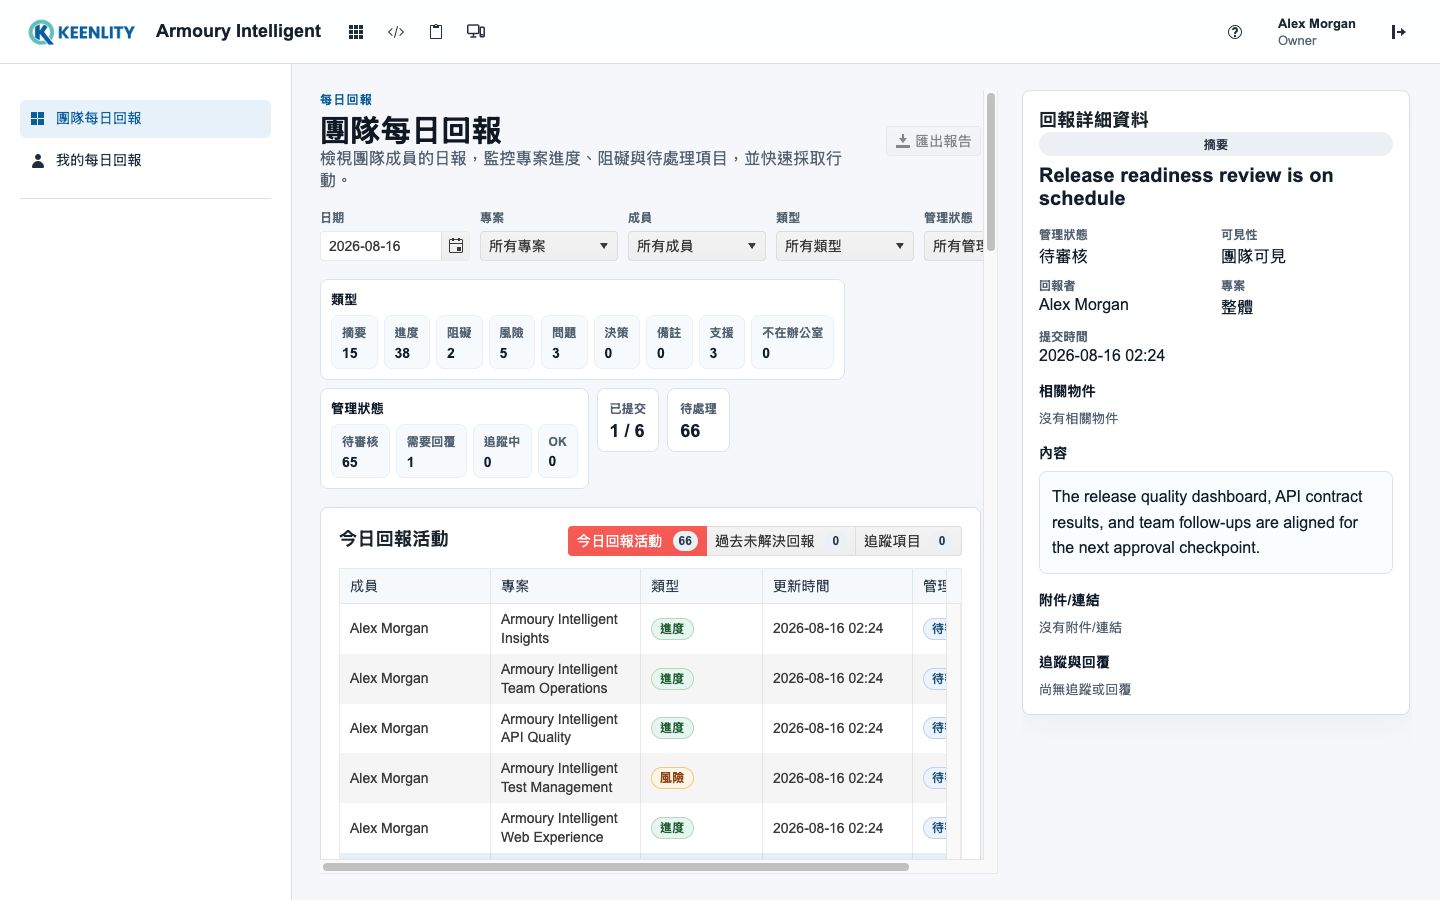This screenshot has height=900, width=1440.
Task: Switch to 過去未解決回報 tab
Action: 781,541
